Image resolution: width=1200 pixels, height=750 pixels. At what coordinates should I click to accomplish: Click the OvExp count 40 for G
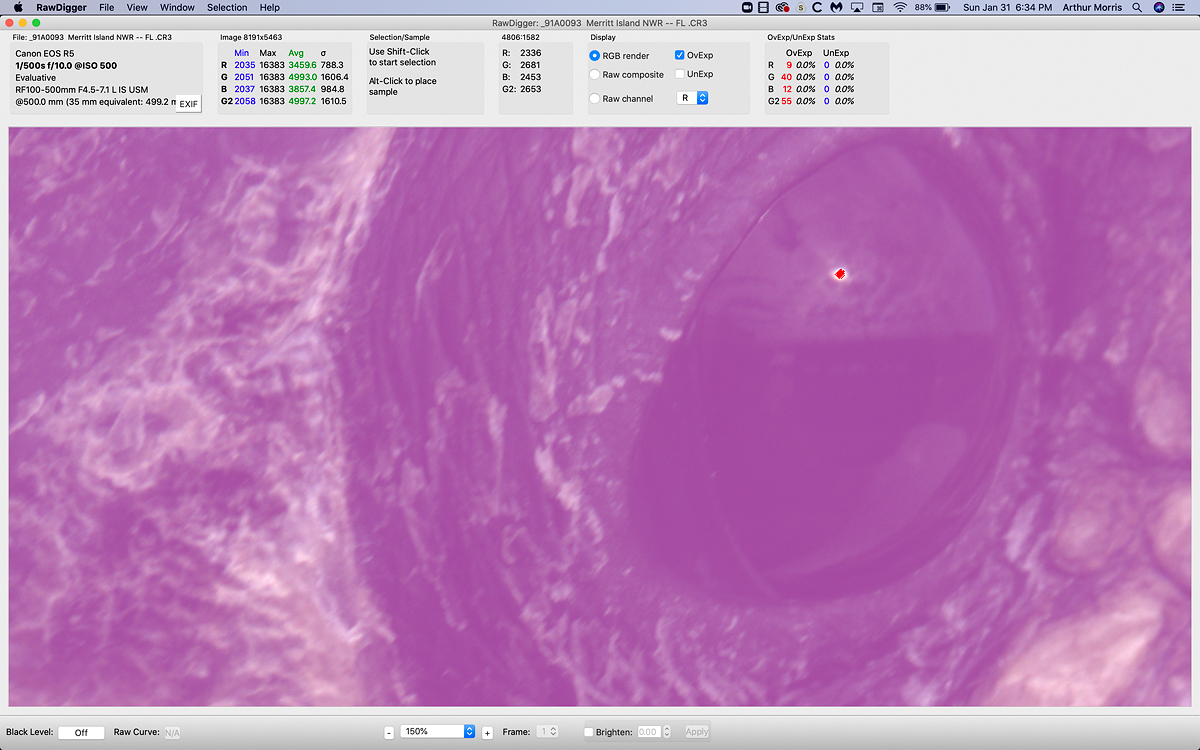[786, 77]
